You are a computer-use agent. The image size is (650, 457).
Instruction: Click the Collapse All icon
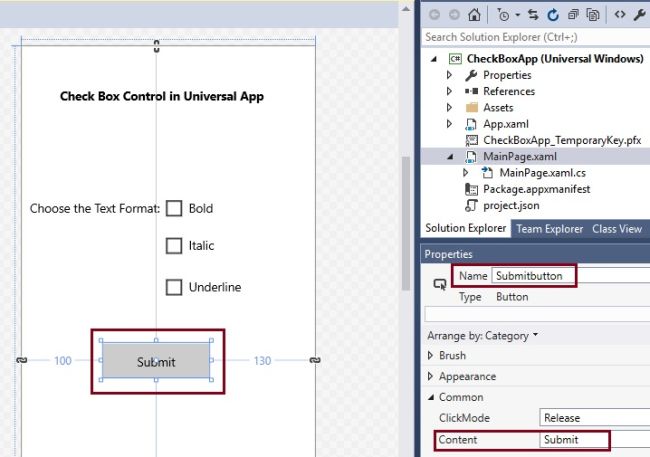click(x=573, y=15)
